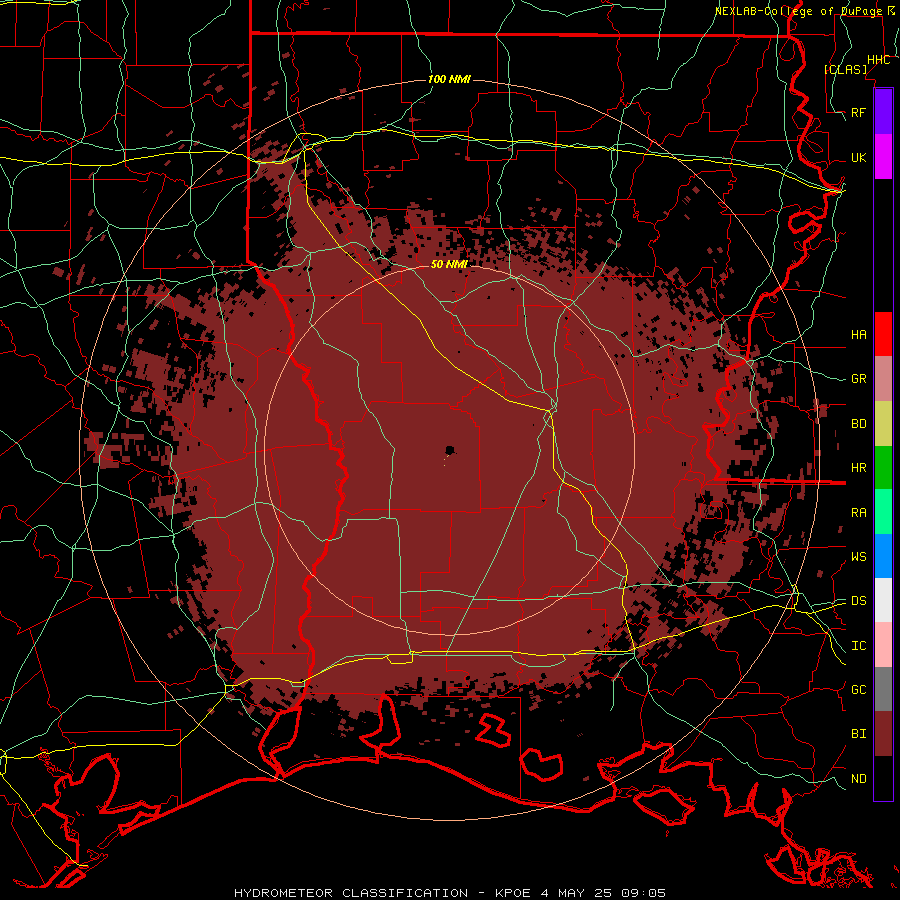This screenshot has height=900, width=900.
Task: Click the HYDROMETEOR CLASSIFICATION title text
Action: point(351,893)
